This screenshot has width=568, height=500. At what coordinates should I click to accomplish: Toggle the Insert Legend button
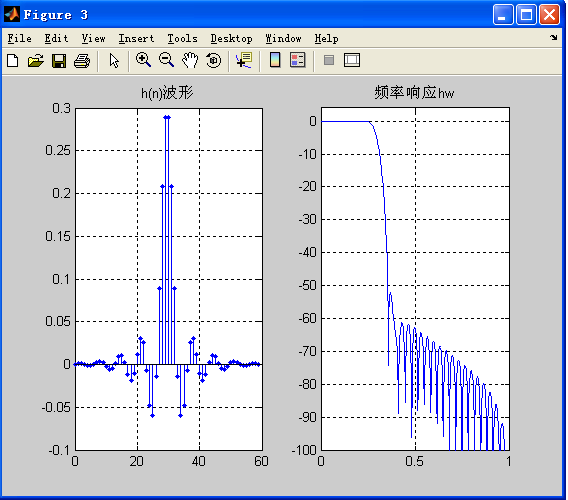298,60
